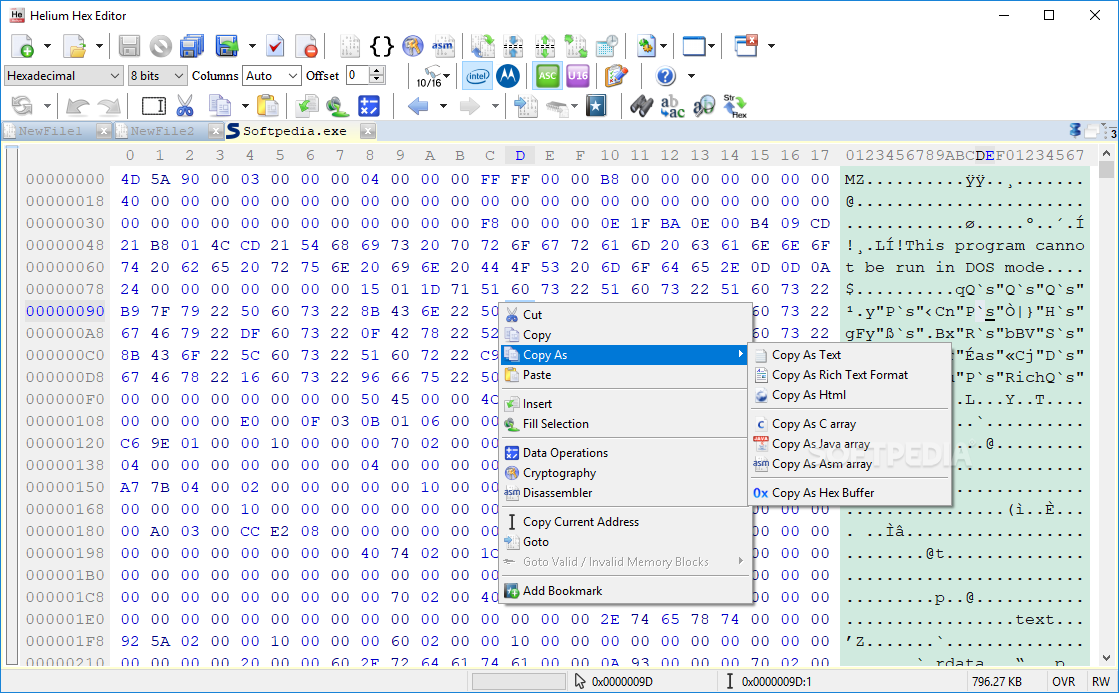Click the 796.27 KB file size status
The width and height of the screenshot is (1119, 693).
tap(997, 682)
